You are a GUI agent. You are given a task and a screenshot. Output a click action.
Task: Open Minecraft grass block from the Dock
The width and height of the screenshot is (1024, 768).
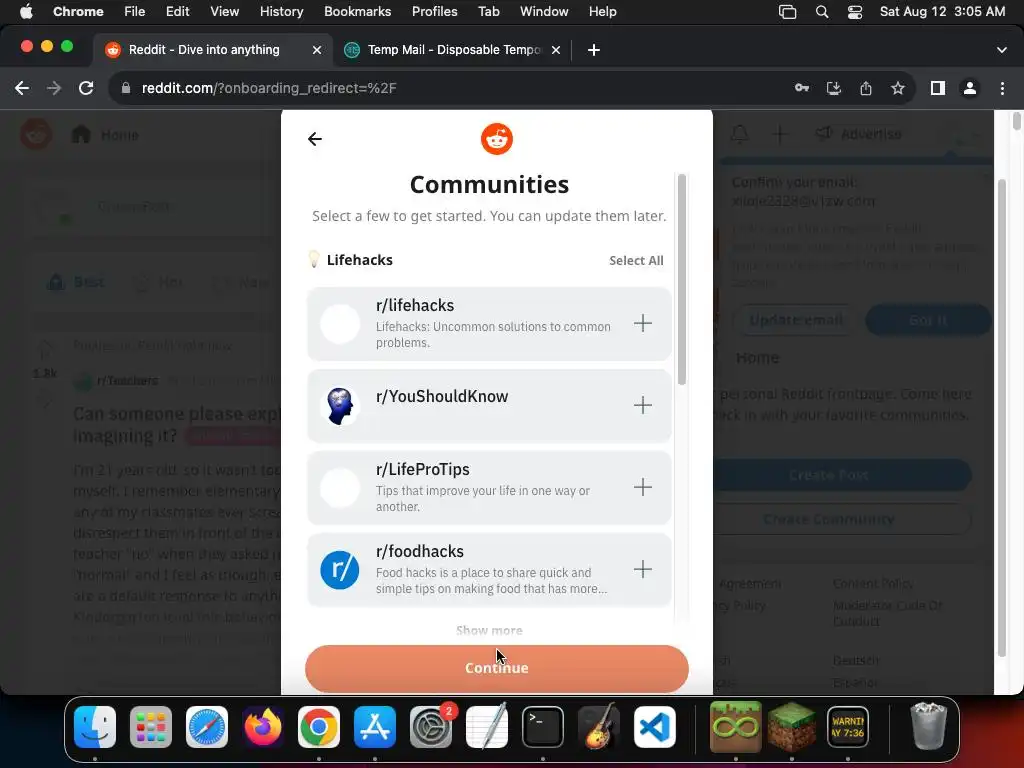click(x=792, y=727)
